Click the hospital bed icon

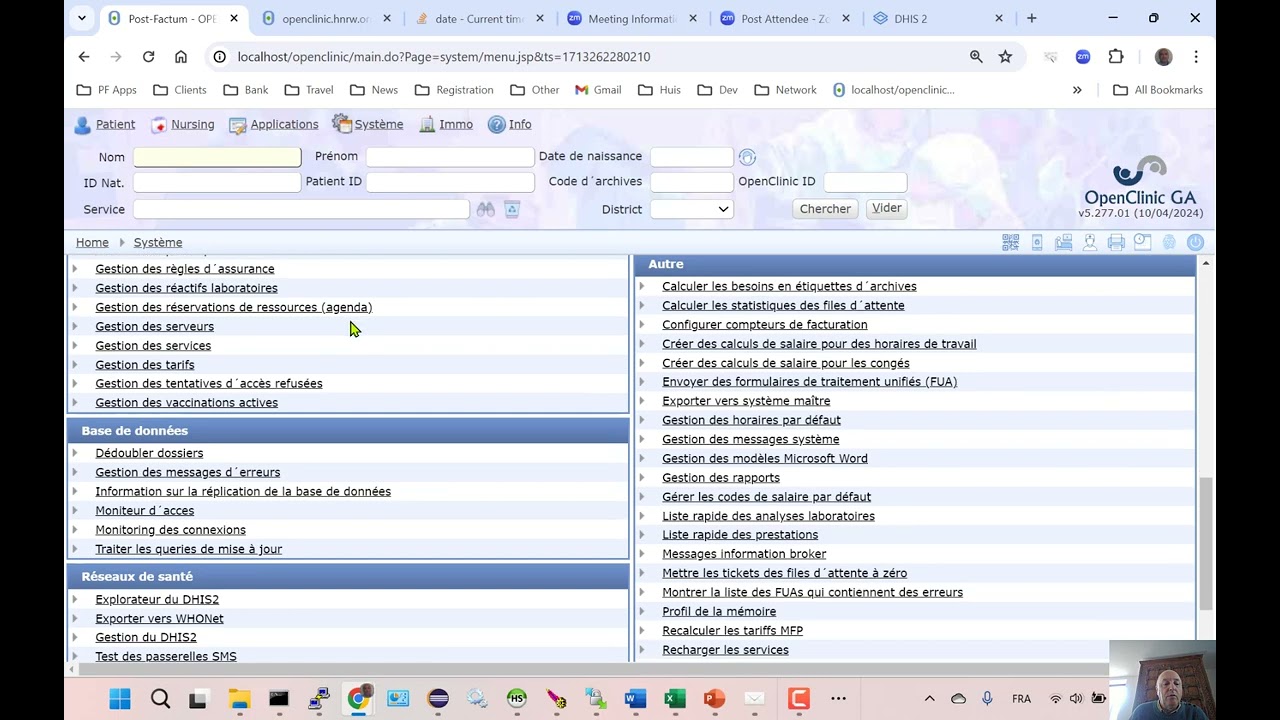click(x=1063, y=243)
